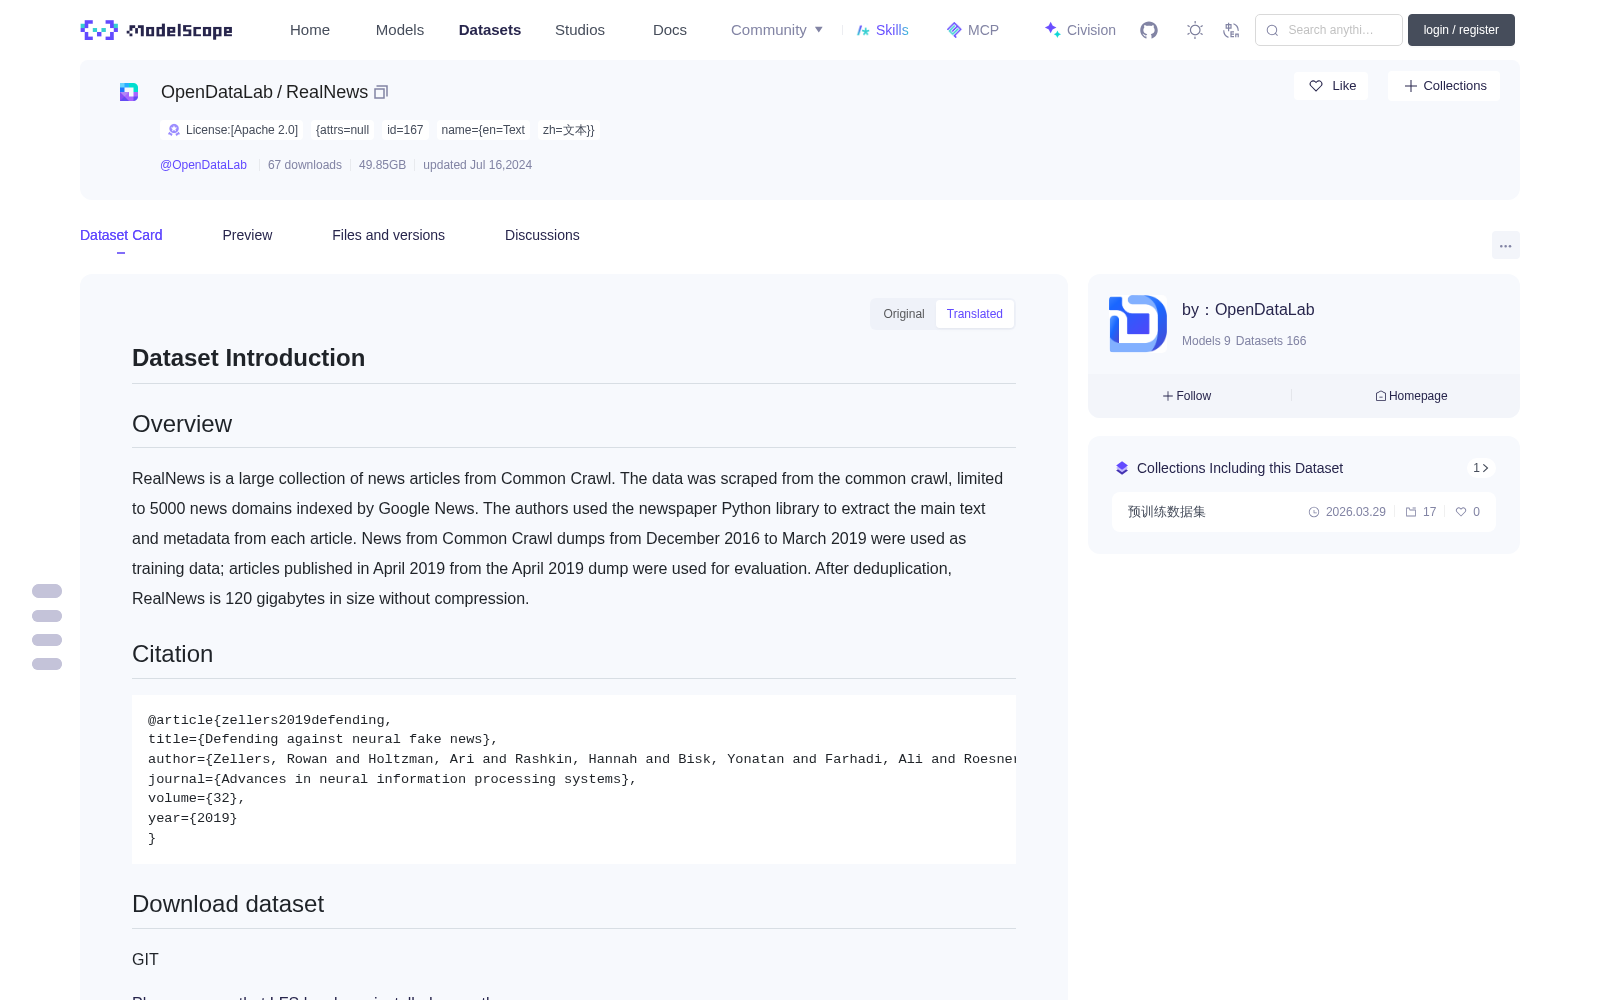Follow the OpenDataLab organization
This screenshot has width=1600, height=1000.
coord(1187,396)
